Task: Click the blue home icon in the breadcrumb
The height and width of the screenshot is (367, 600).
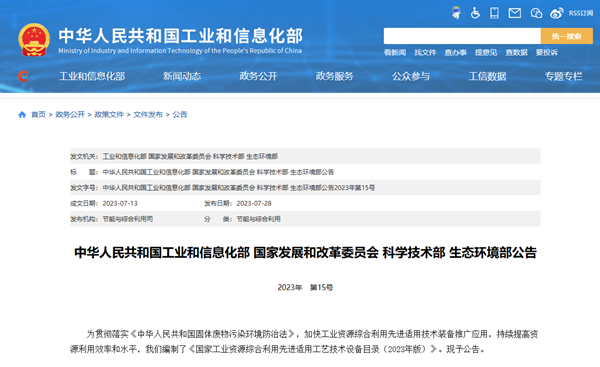Action: 22,114
